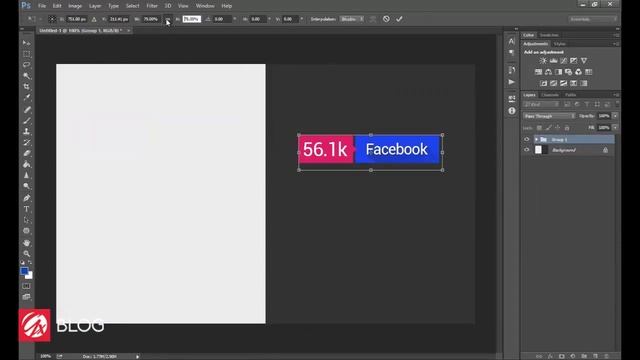This screenshot has height=360, width=640.
Task: Switch to the Channels tab
Action: (x=550, y=95)
